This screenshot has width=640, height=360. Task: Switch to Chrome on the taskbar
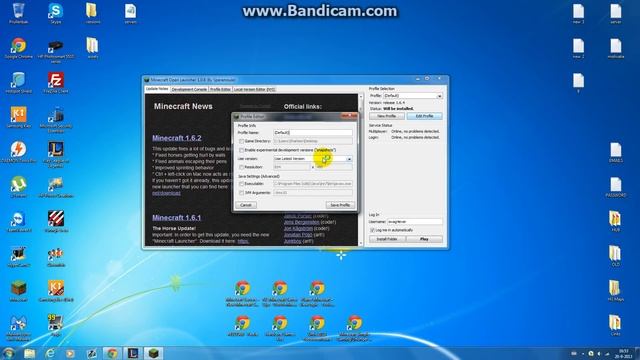click(x=112, y=353)
